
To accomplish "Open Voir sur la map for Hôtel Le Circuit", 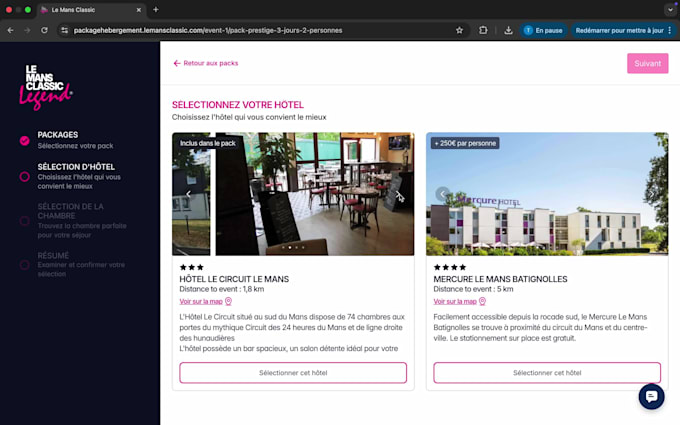I will tap(201, 301).
